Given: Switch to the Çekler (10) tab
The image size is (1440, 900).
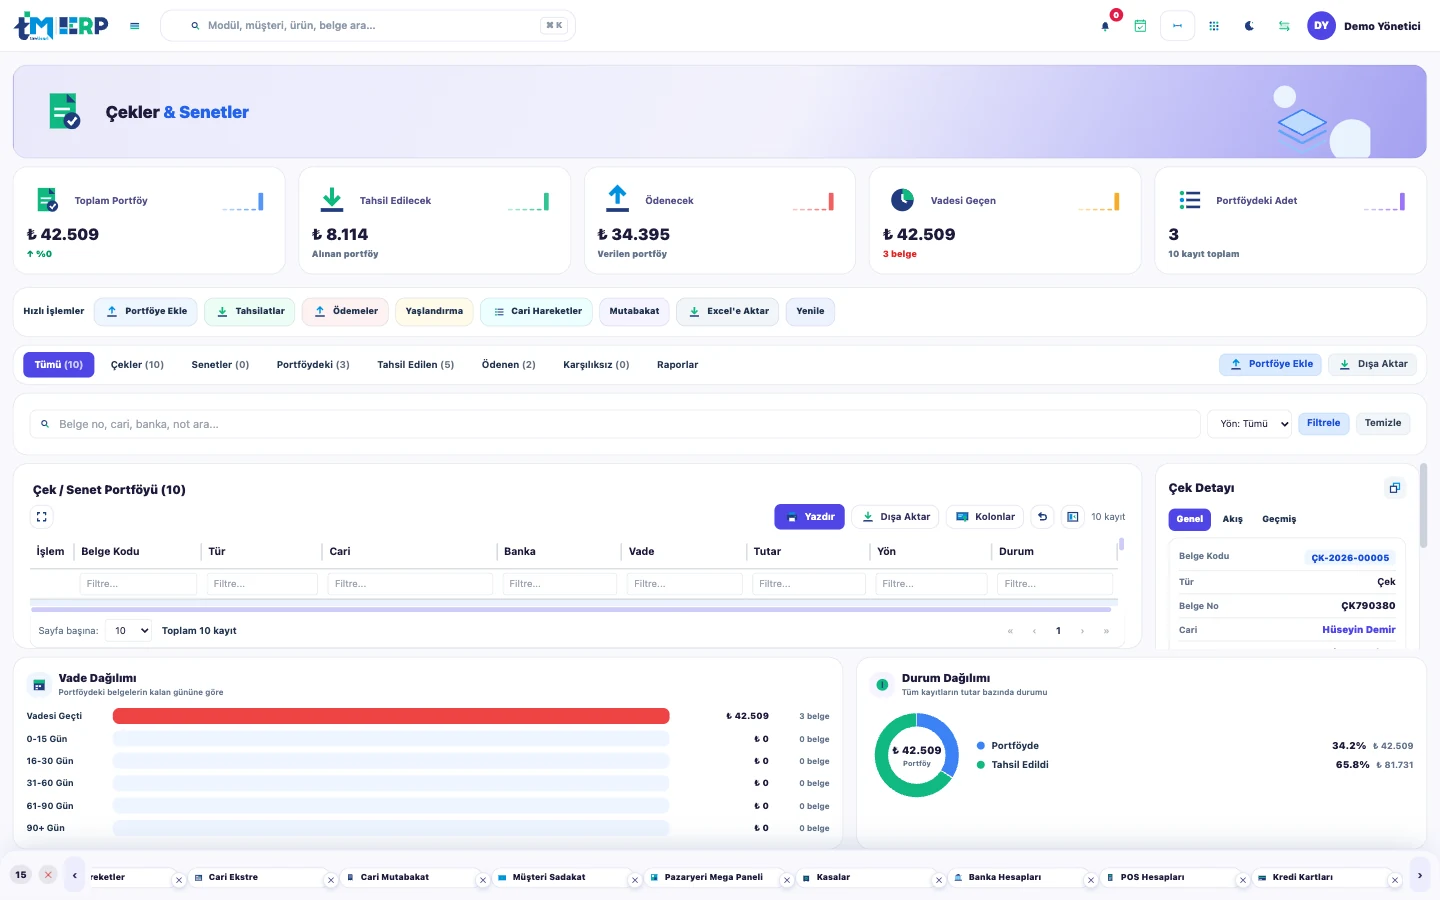Looking at the screenshot, I should pyautogui.click(x=137, y=365).
